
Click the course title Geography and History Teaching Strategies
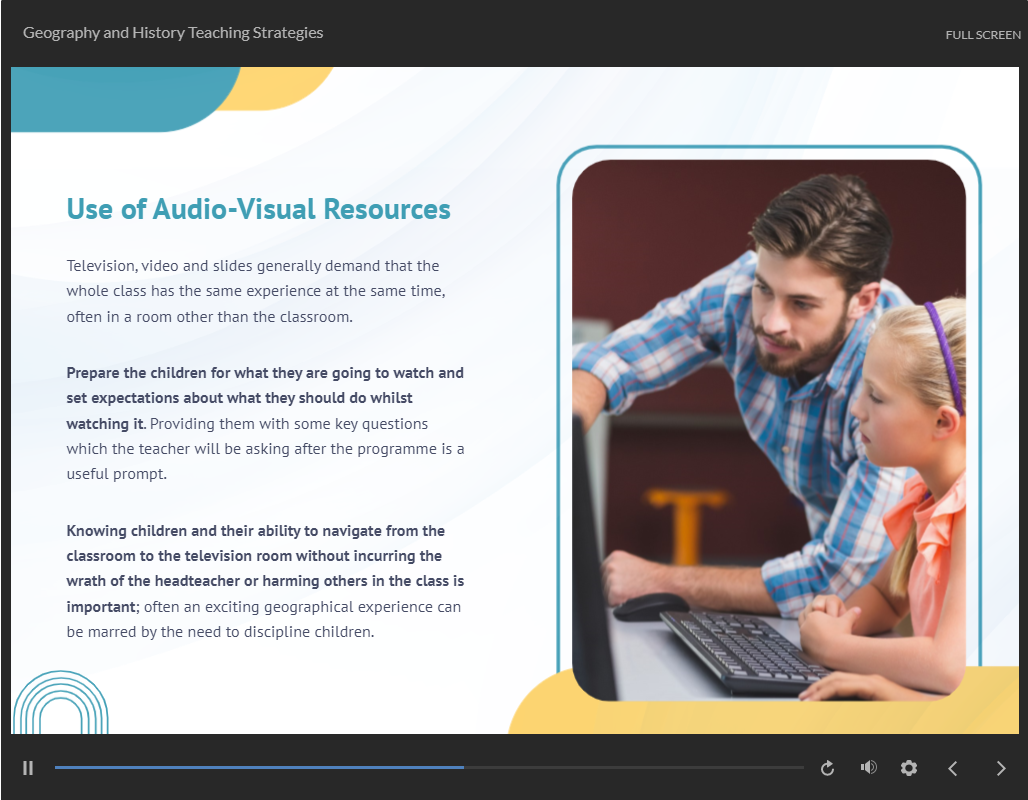173,33
